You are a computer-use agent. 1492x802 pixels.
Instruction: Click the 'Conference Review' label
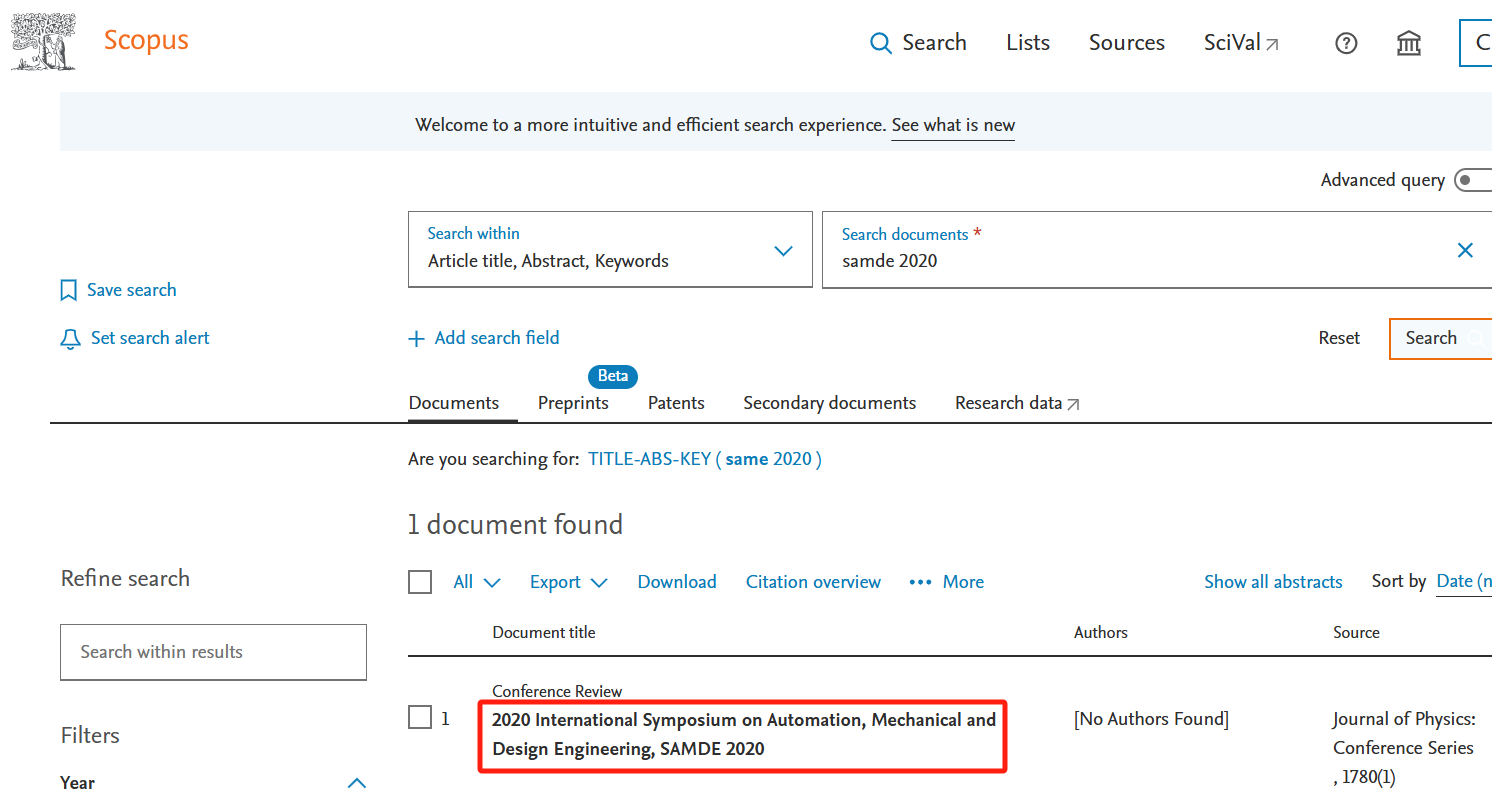(x=557, y=692)
